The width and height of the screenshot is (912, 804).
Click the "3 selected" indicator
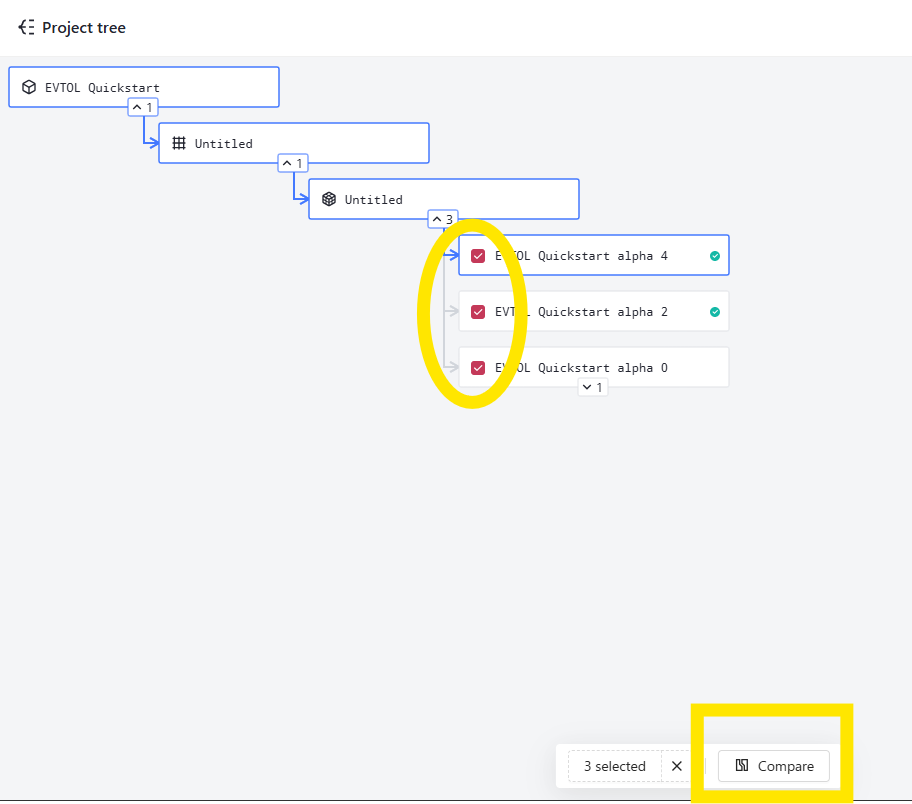tap(614, 766)
